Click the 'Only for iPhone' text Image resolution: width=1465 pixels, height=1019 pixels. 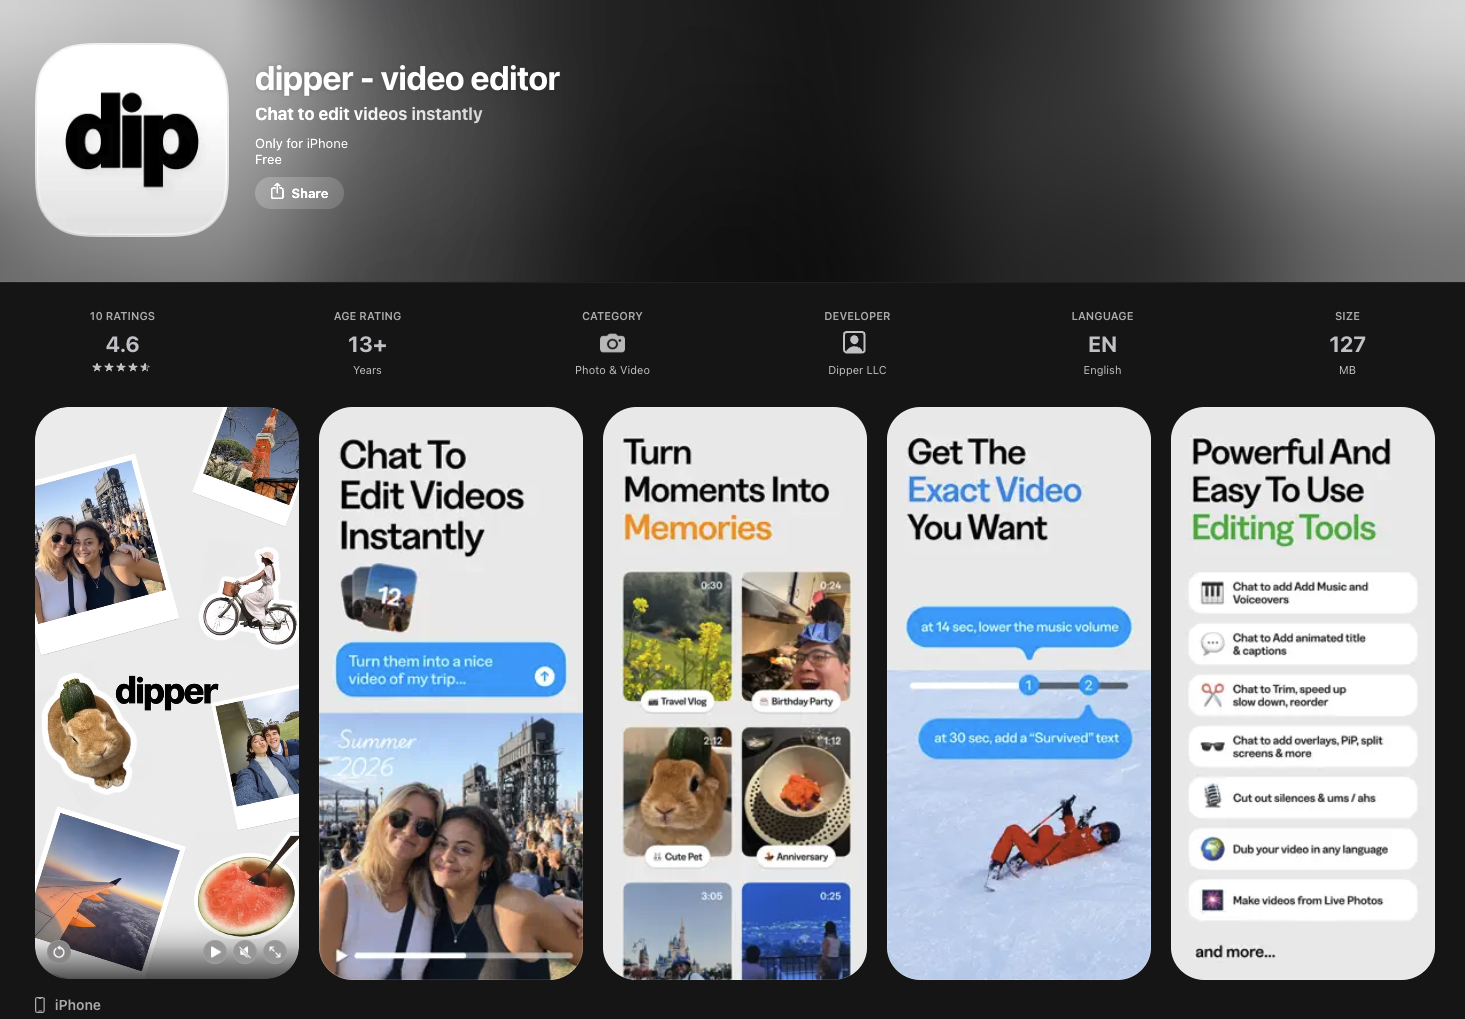point(301,144)
